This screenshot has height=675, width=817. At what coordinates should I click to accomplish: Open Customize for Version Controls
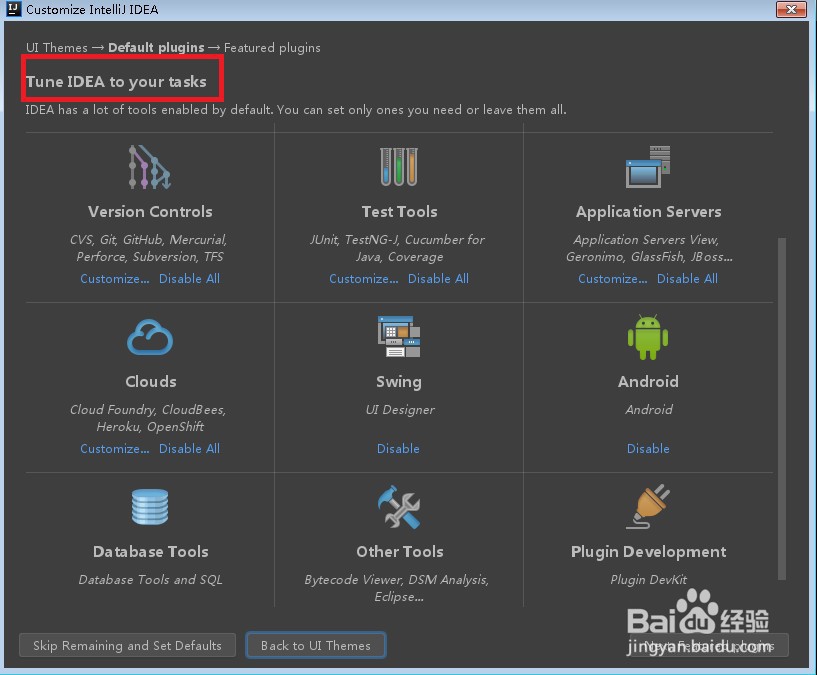115,279
